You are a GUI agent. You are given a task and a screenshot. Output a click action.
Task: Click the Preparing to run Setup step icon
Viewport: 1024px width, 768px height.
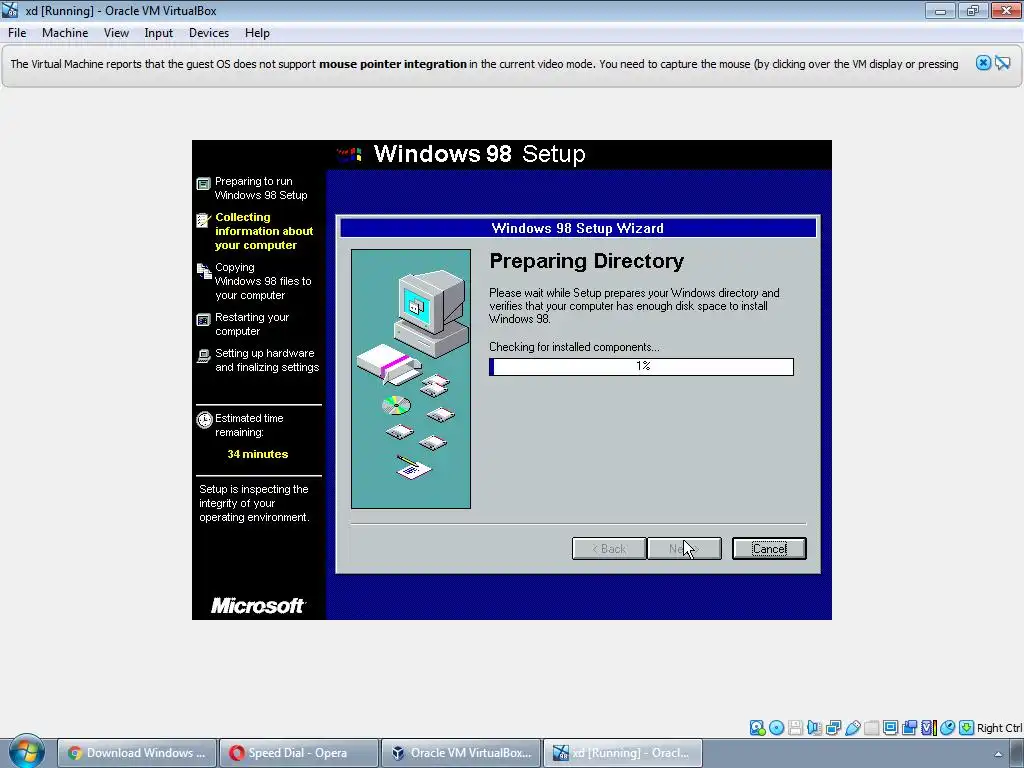[x=204, y=184]
